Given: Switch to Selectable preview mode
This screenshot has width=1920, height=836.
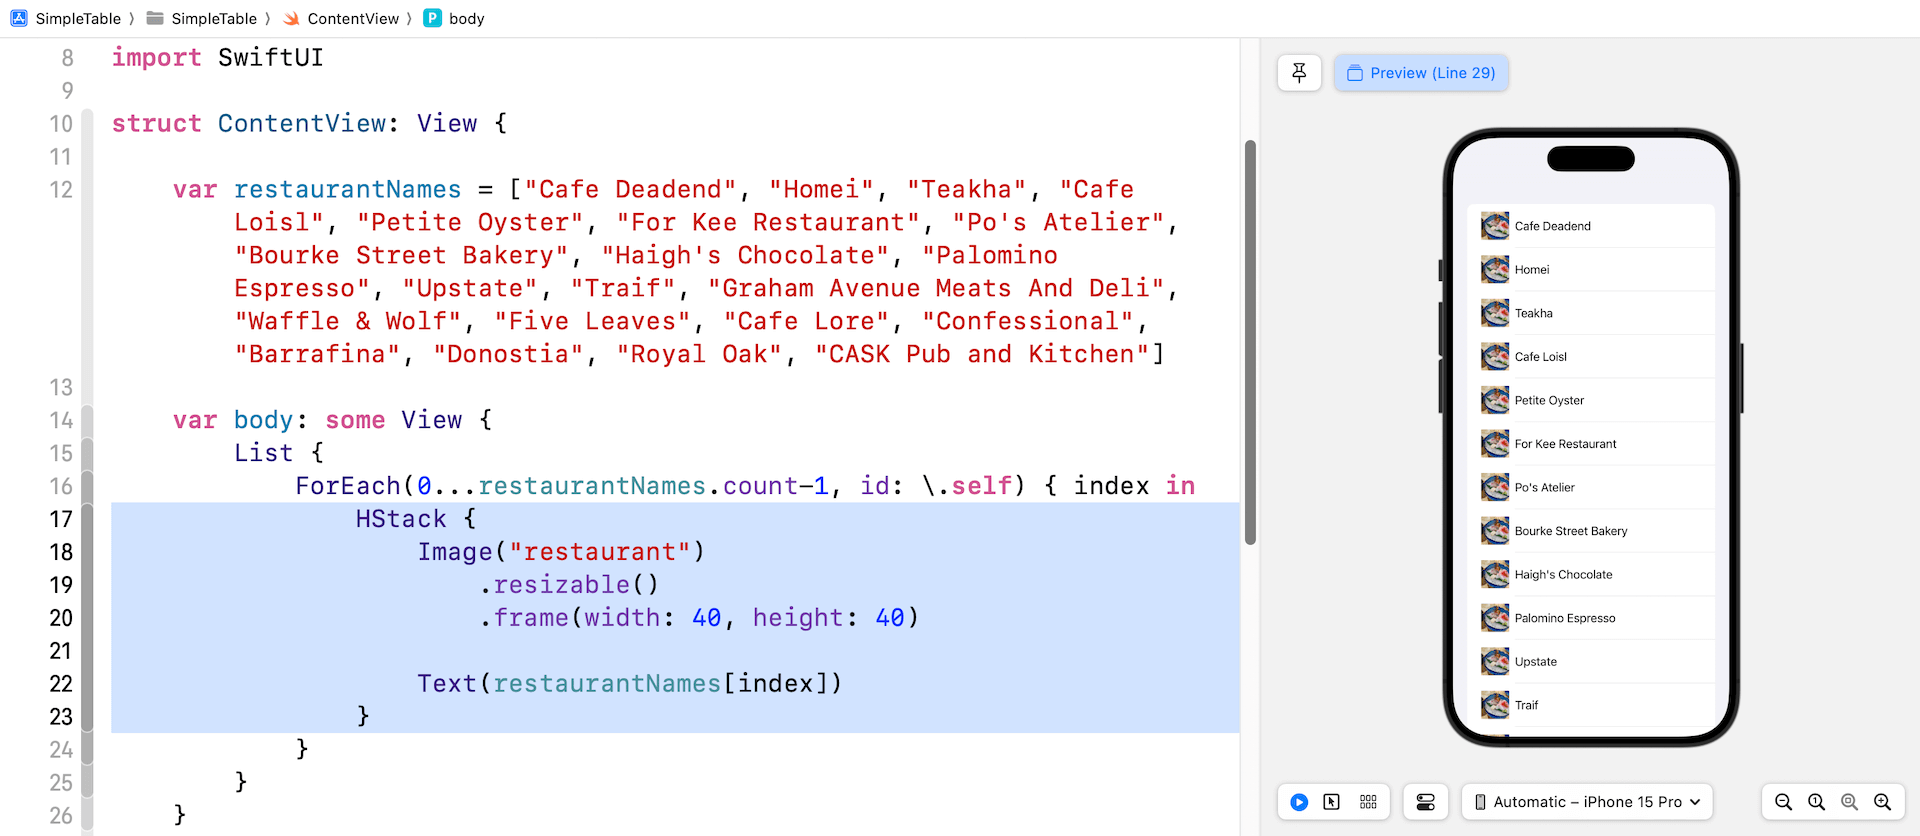Looking at the screenshot, I should tap(1332, 802).
